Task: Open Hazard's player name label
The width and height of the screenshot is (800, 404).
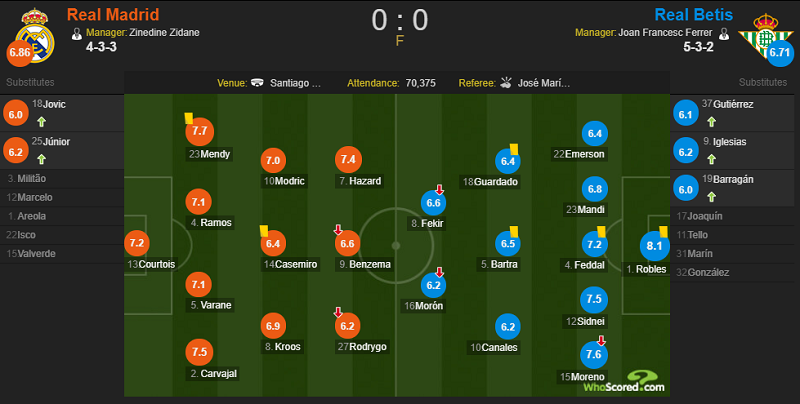Action: point(360,181)
